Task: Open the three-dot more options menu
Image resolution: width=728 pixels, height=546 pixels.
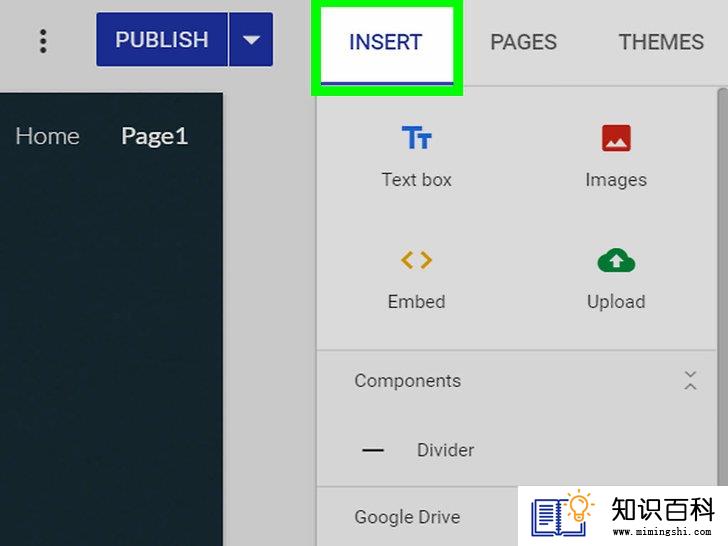Action: click(43, 41)
